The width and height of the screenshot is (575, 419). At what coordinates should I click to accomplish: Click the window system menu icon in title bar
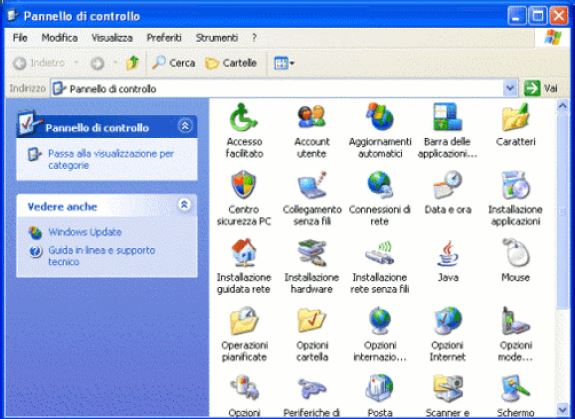point(13,15)
